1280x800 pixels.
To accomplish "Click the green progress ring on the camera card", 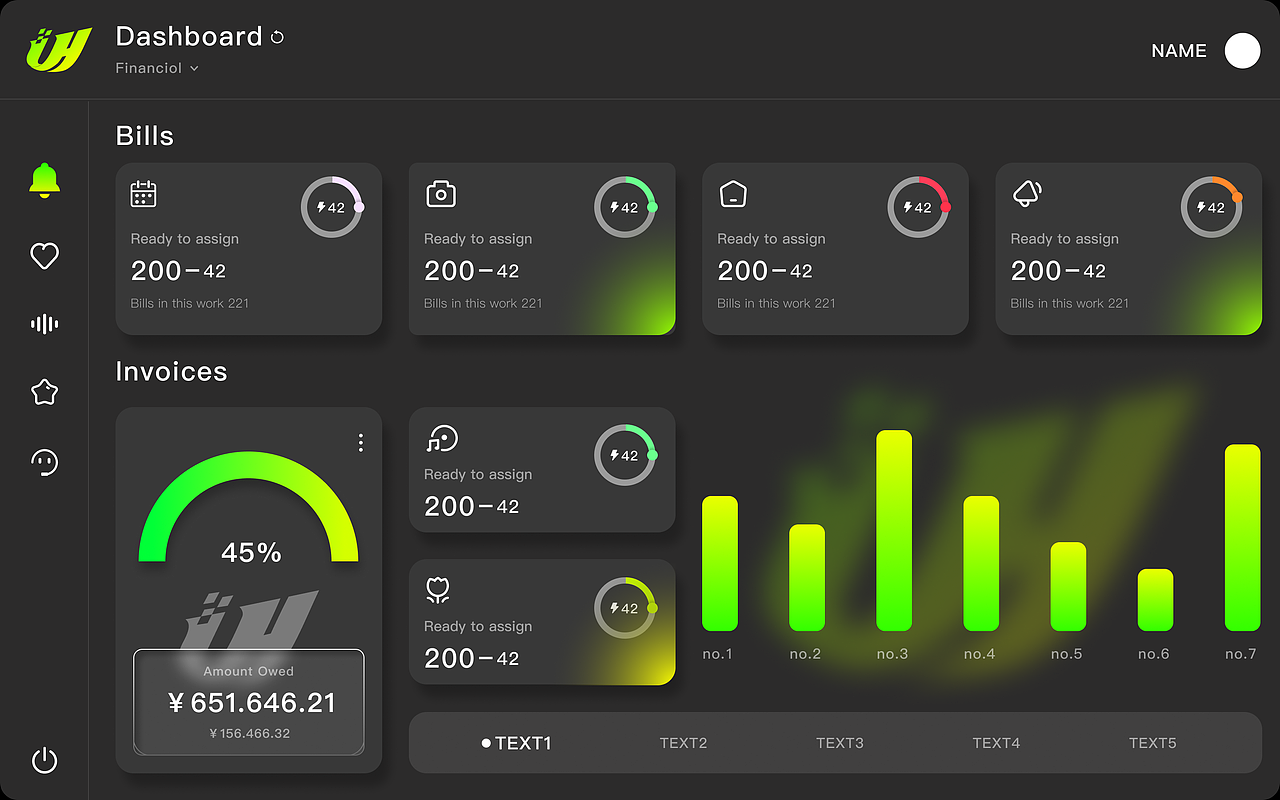I will click(x=625, y=207).
